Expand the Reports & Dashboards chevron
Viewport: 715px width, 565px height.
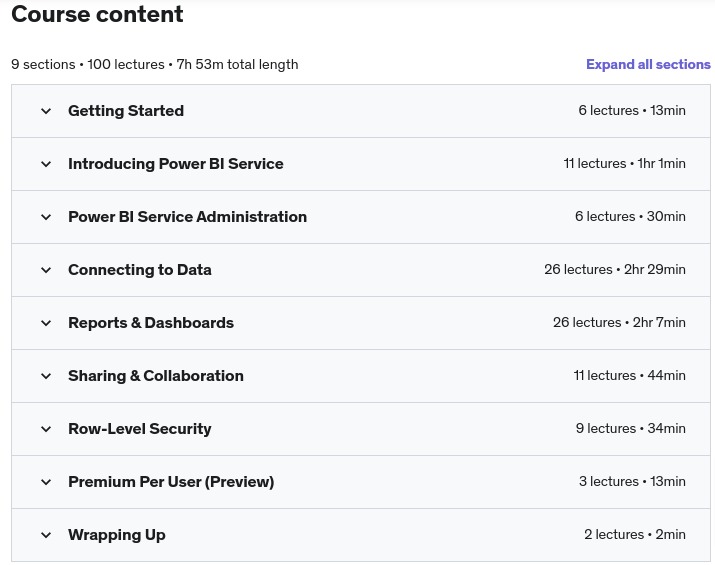pos(46,323)
